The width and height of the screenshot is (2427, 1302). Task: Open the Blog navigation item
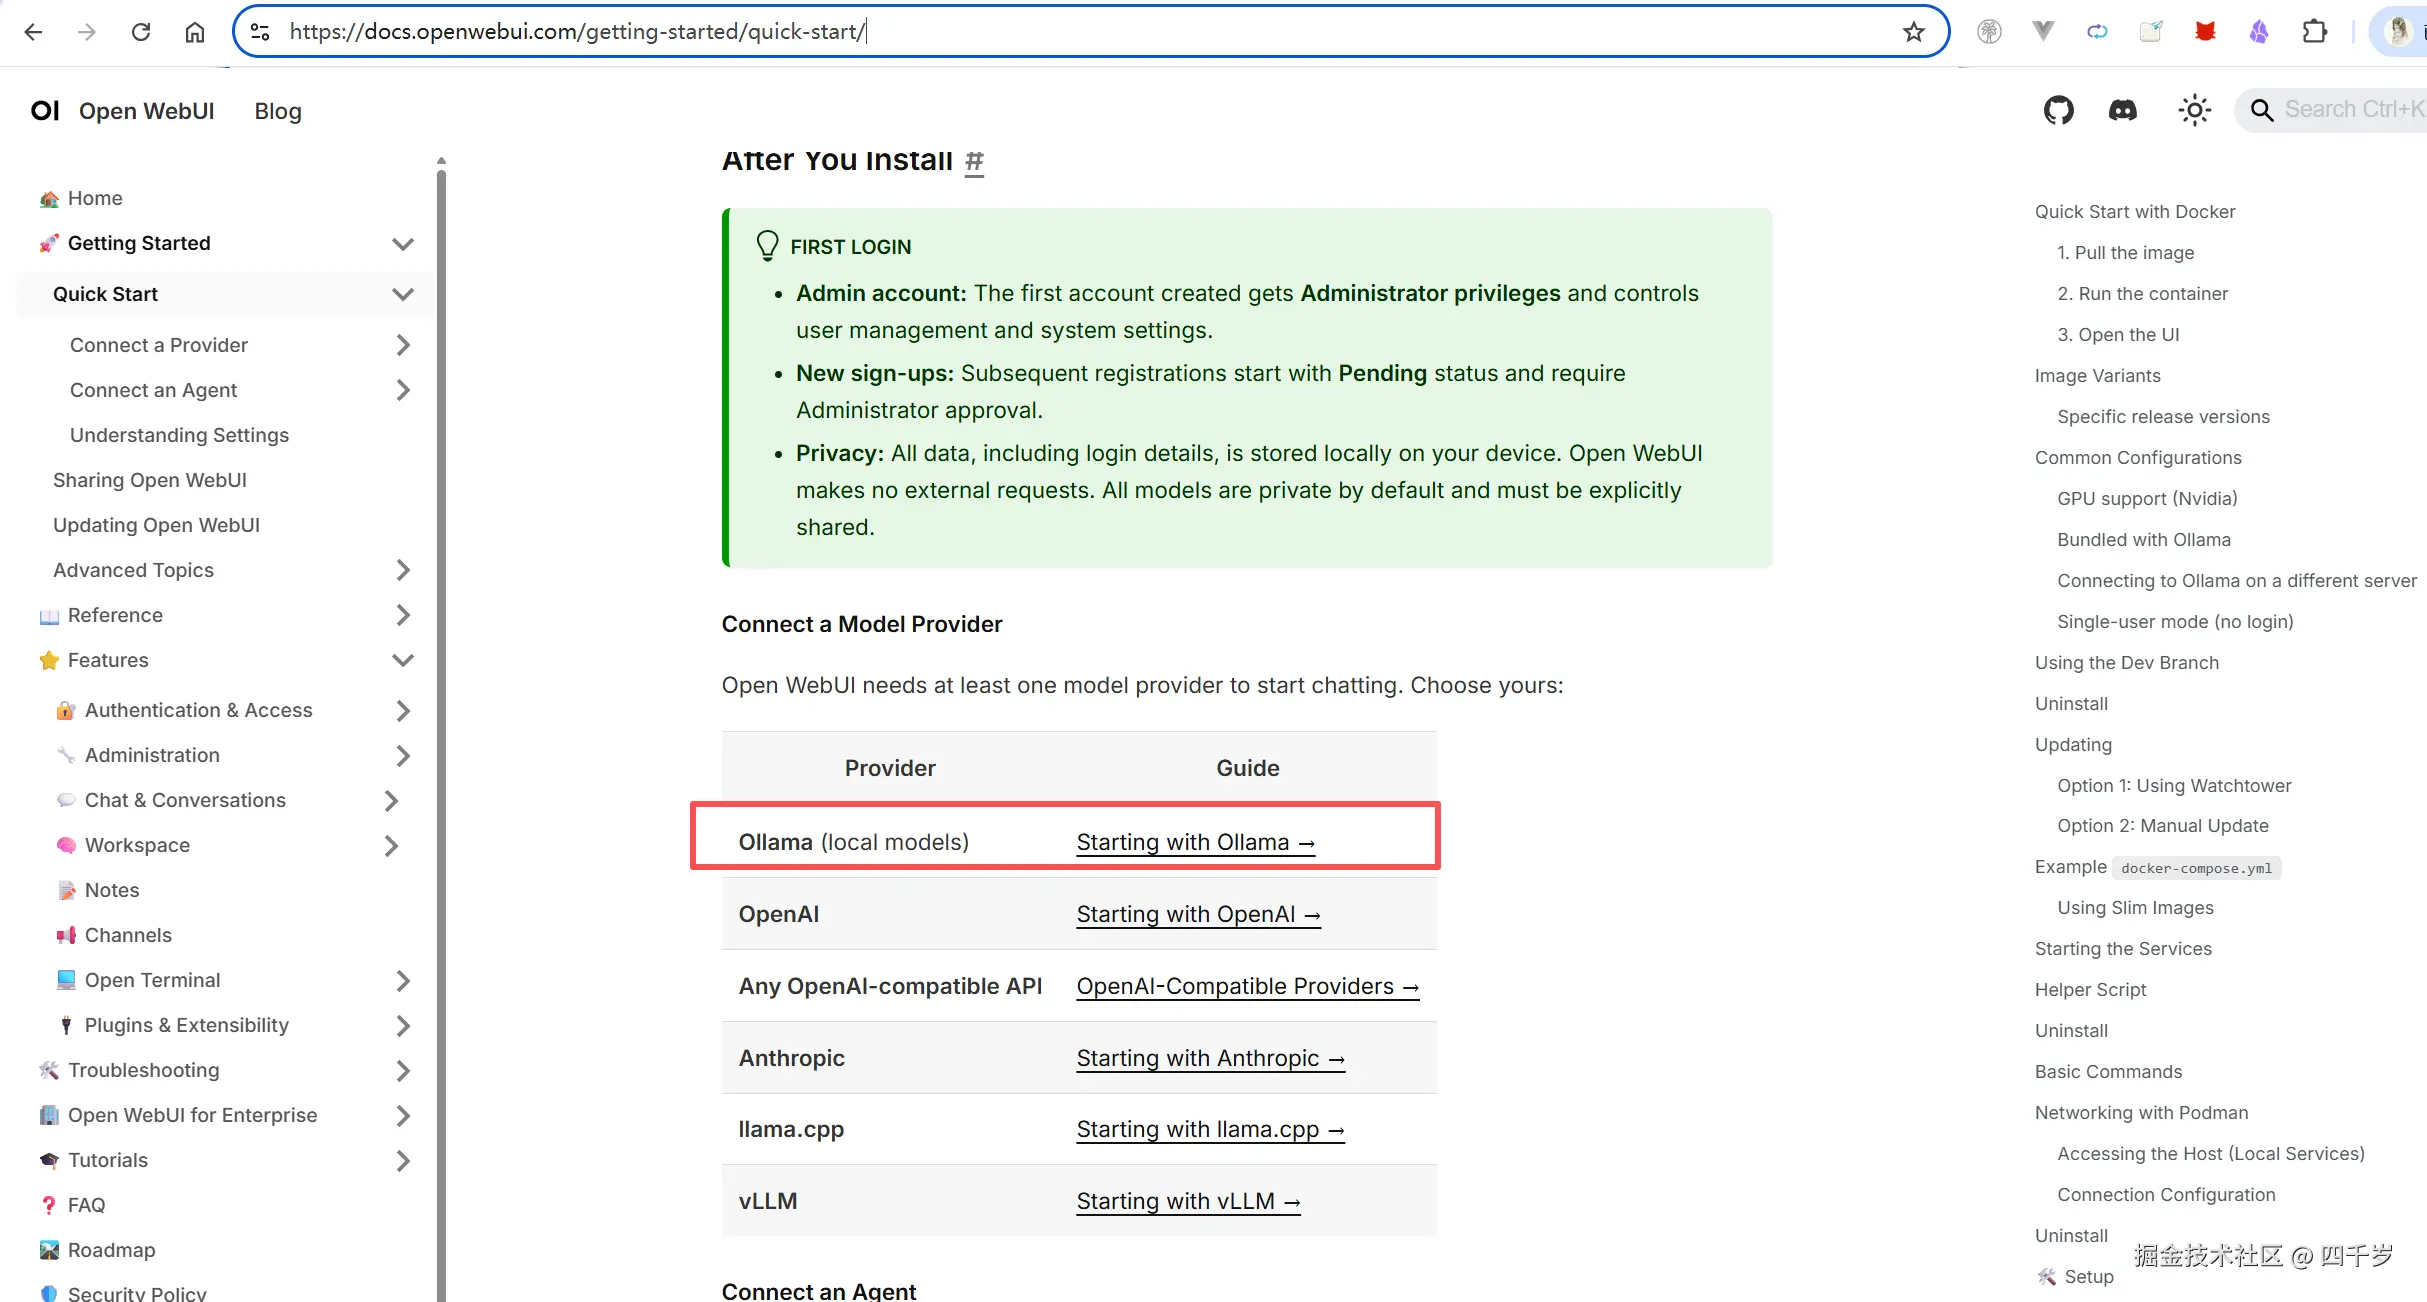(278, 111)
